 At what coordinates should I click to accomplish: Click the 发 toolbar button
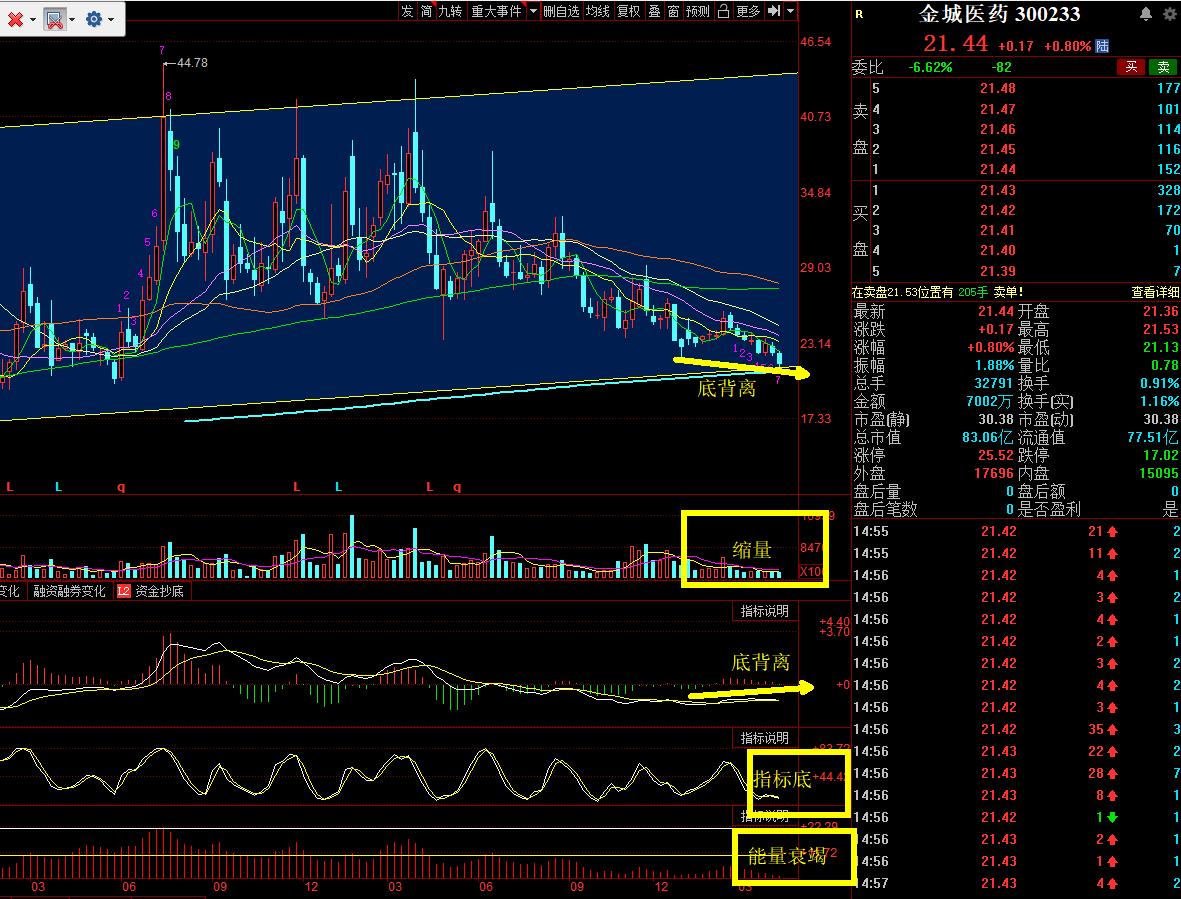407,11
